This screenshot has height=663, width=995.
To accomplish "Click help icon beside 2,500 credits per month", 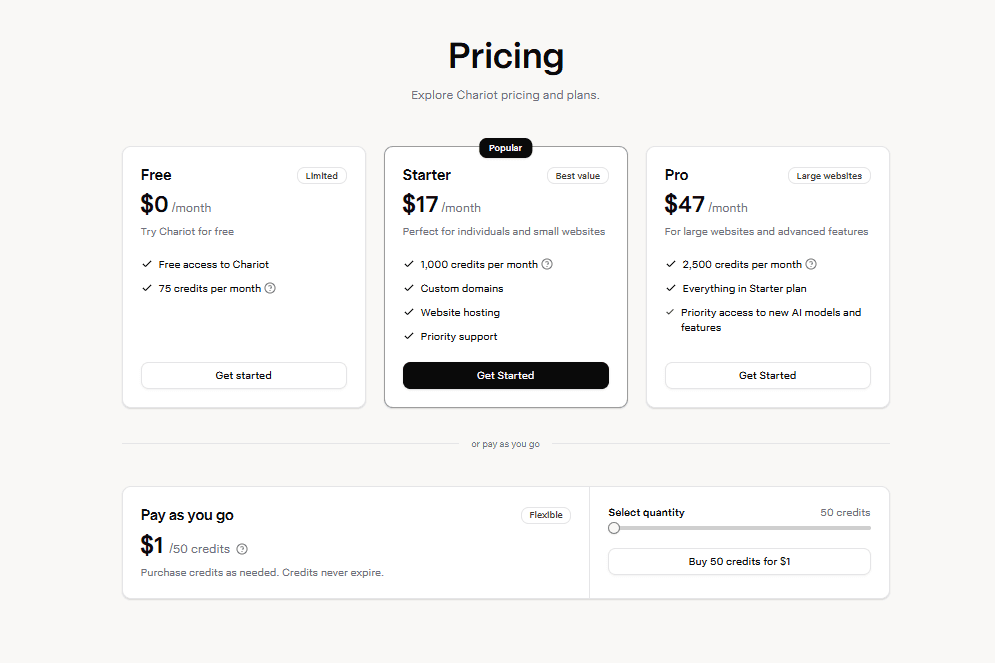I will pos(811,265).
